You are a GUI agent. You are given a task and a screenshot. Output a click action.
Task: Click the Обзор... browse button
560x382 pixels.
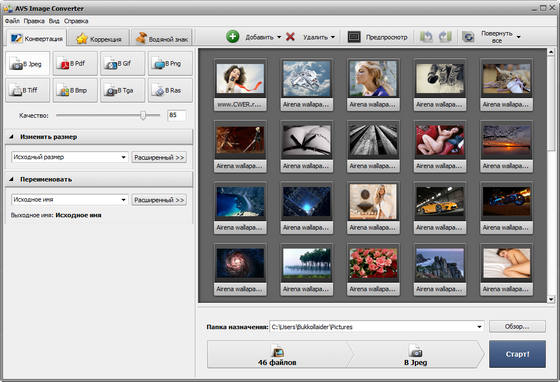[x=517, y=327]
